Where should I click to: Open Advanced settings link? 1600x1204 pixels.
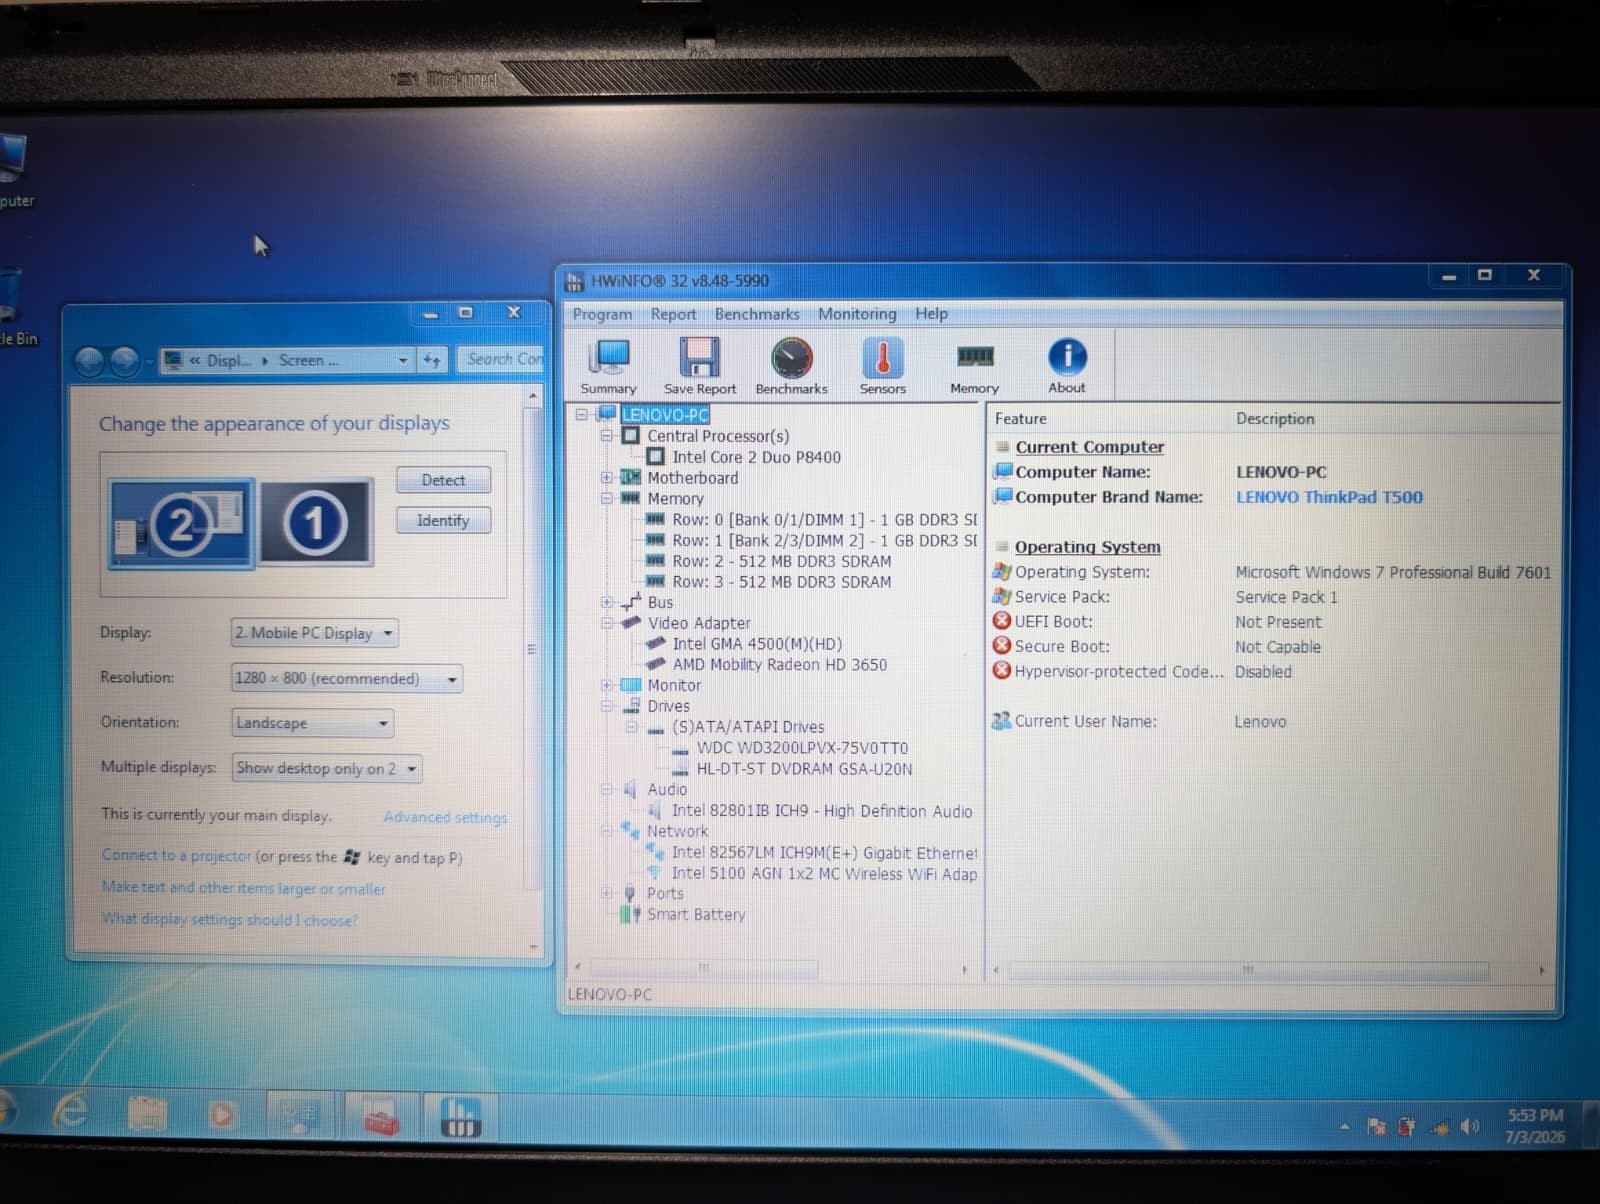click(x=445, y=817)
